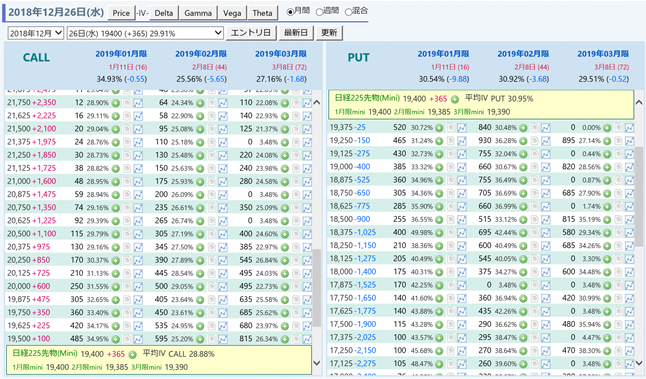The image size is (646, 379).
Task: Click PUT strike 18,625 -775
Action: [x=350, y=206]
